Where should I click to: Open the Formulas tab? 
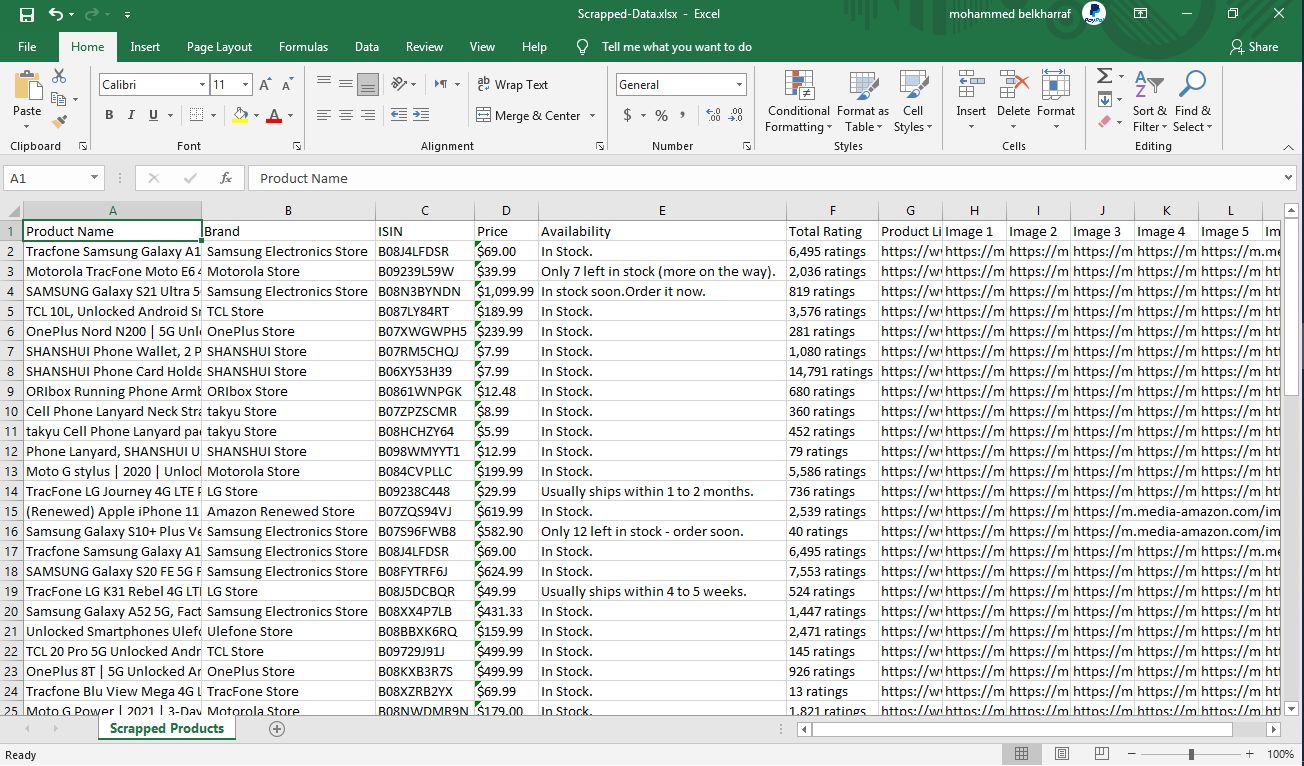303,47
